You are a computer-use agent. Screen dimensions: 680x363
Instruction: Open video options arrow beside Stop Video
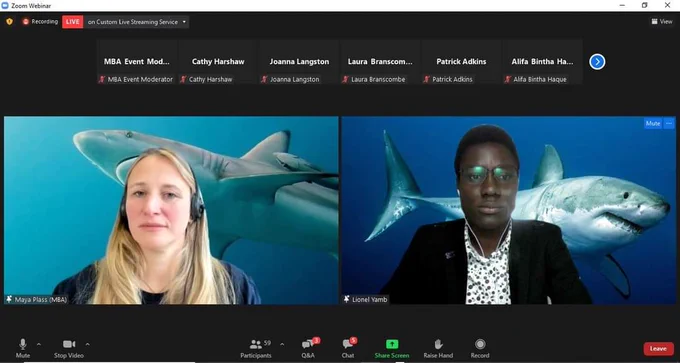(88, 344)
